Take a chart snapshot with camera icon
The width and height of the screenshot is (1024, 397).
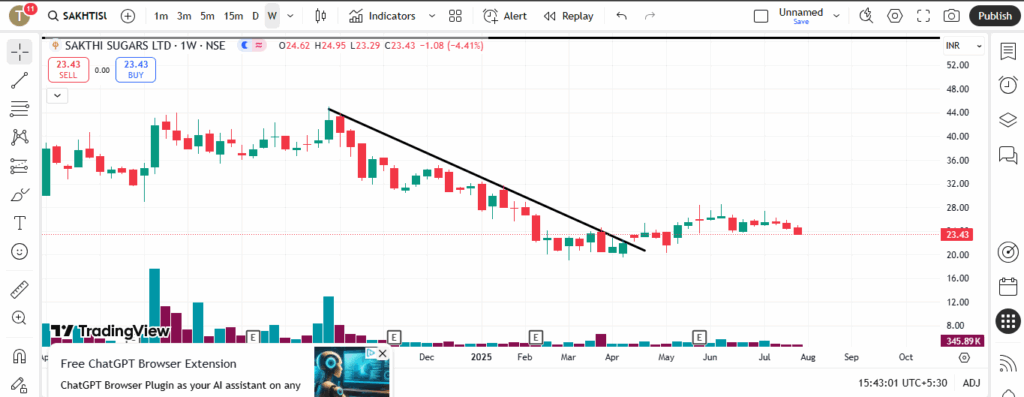point(952,16)
